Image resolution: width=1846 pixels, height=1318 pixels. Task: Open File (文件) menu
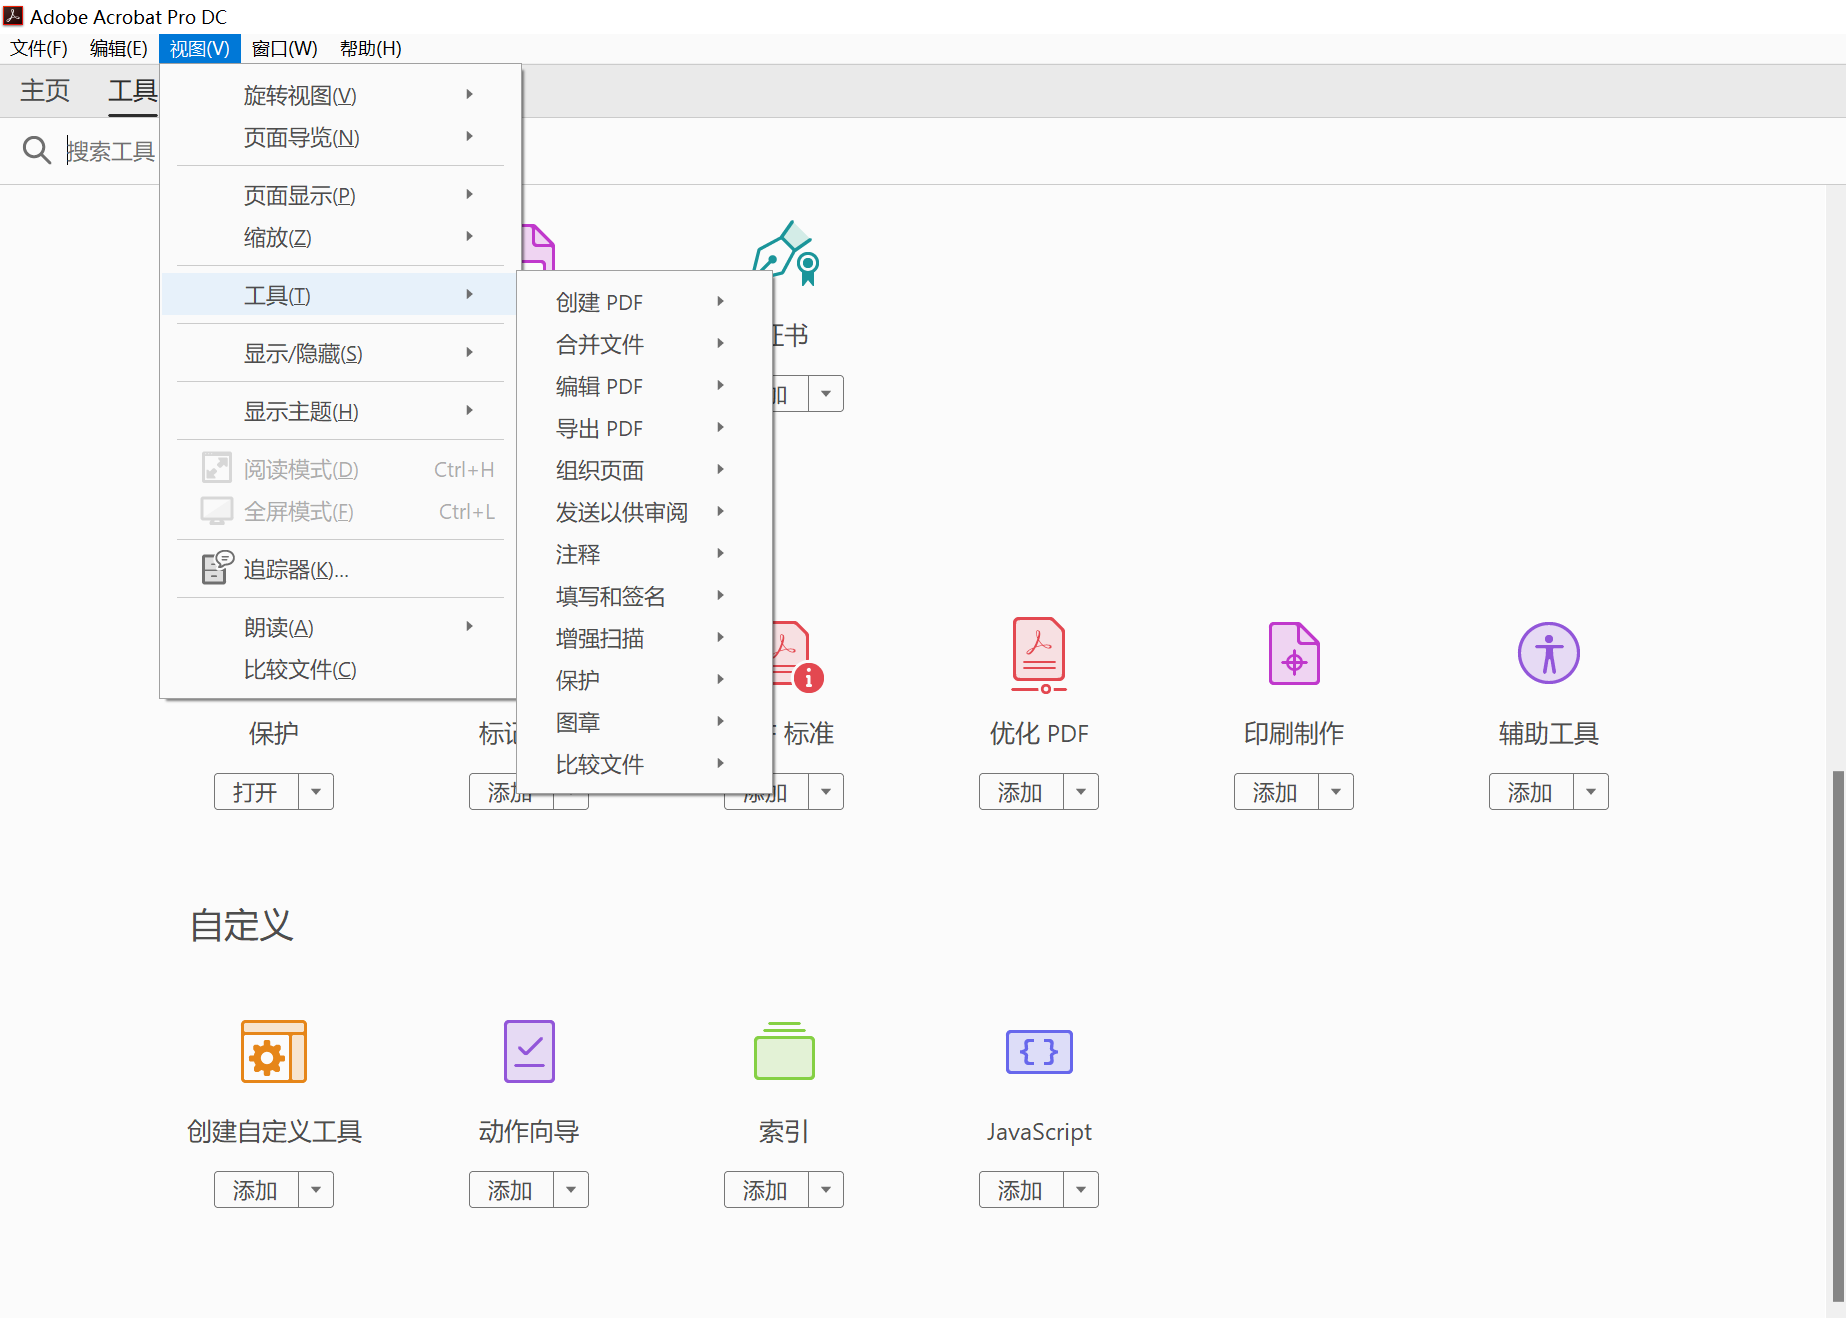pos(39,48)
